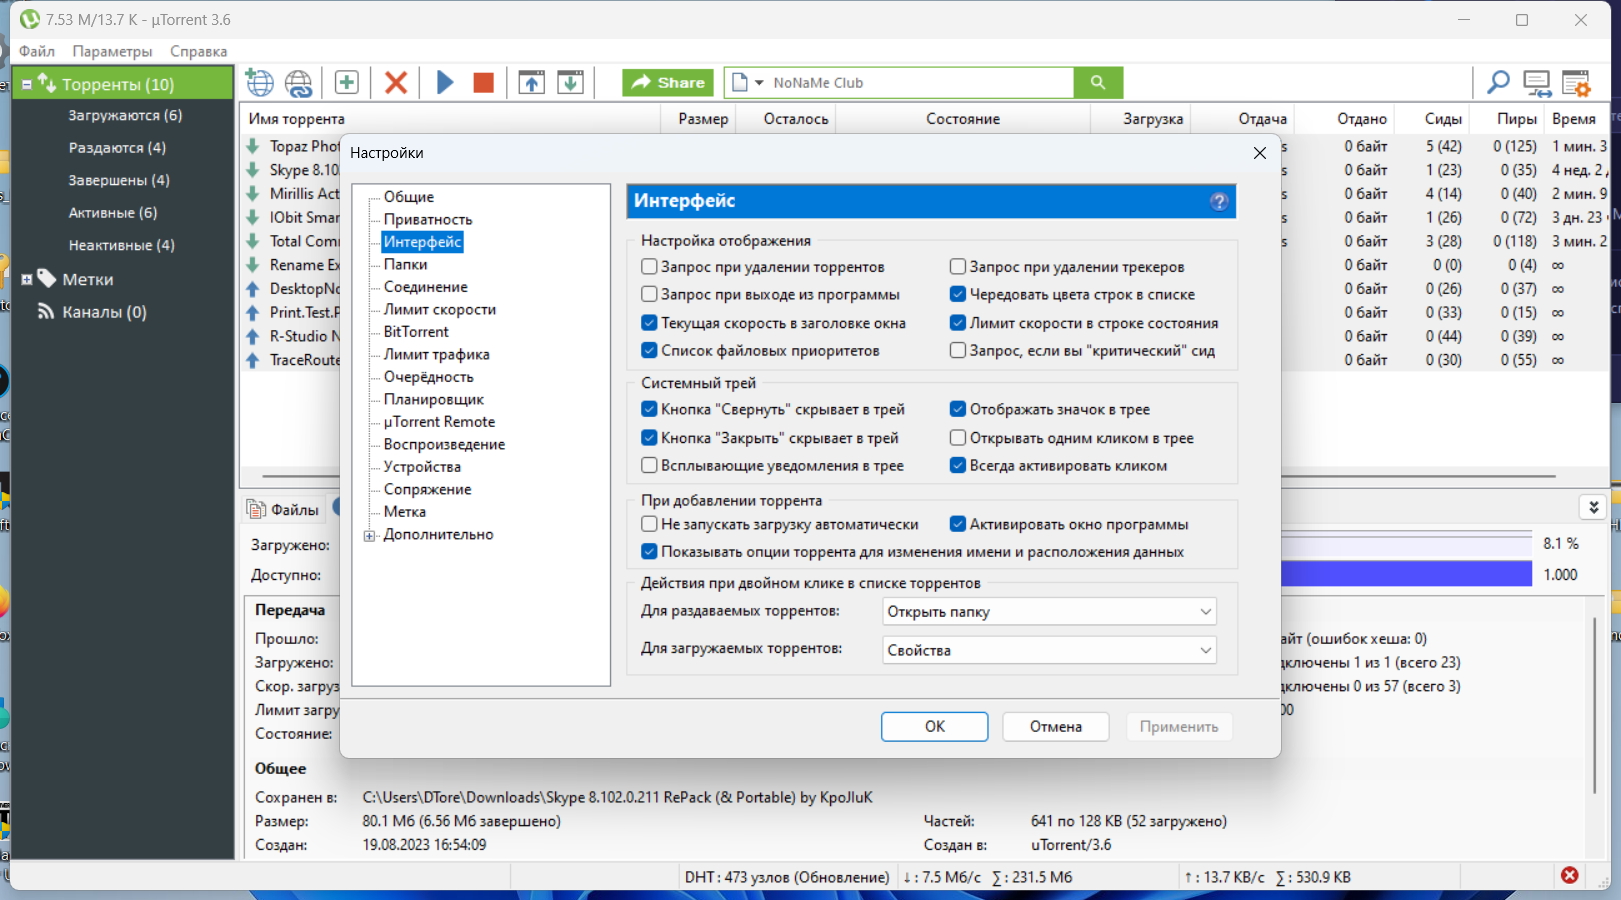Viewport: 1621px width, 900px height.
Task: Uncheck Чередовать цвета строк в списке
Action: [958, 294]
